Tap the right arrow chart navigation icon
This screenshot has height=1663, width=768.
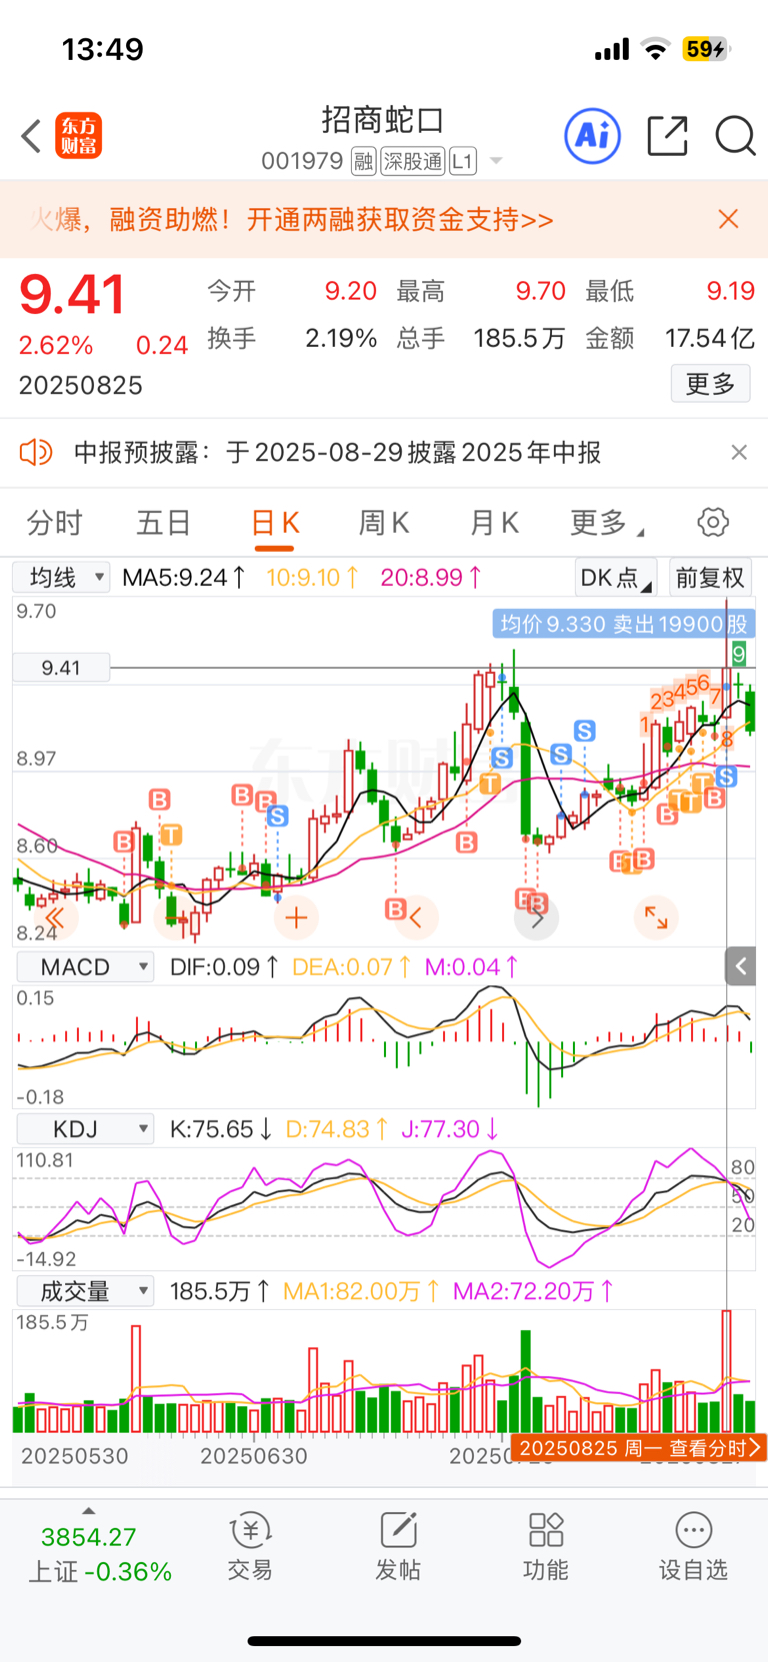coord(537,917)
